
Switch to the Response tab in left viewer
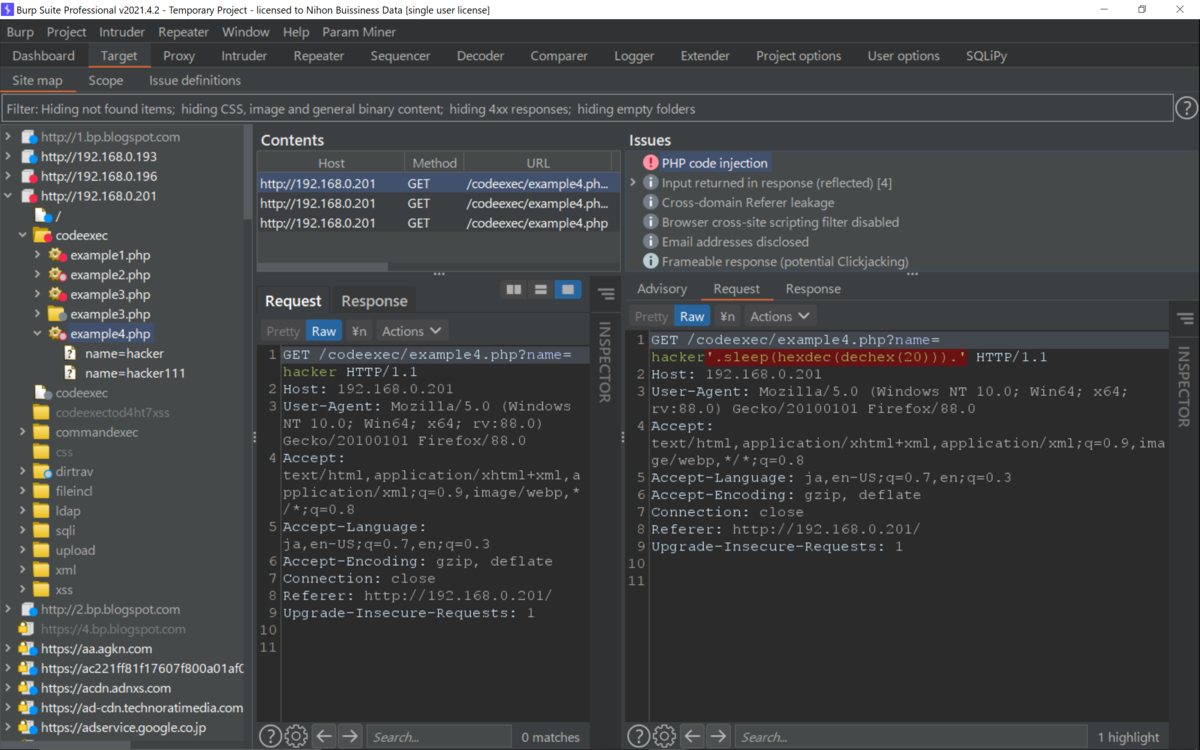pos(374,301)
